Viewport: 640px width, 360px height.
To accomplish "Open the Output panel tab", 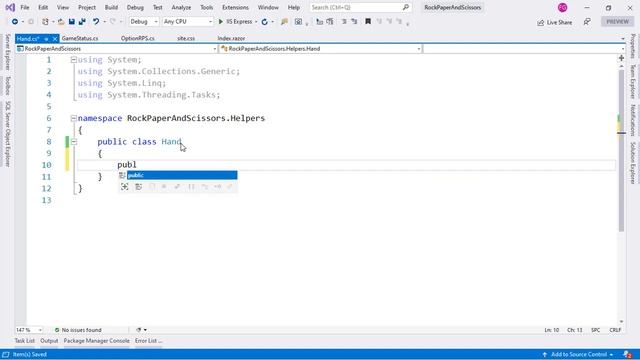I will click(49, 341).
